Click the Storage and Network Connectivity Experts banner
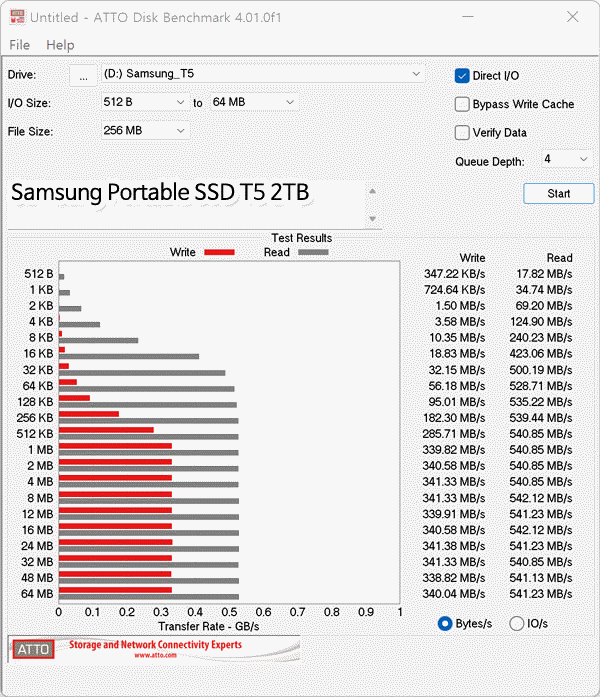600x697 pixels. [155, 645]
